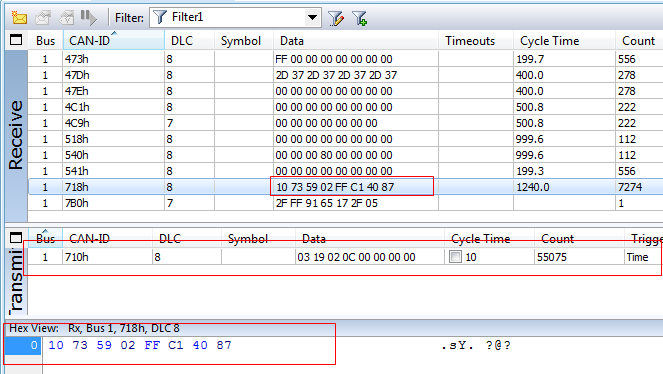Click Hex View header Rx, Bus 1, 718h
This screenshot has height=374, width=663.
(124, 328)
